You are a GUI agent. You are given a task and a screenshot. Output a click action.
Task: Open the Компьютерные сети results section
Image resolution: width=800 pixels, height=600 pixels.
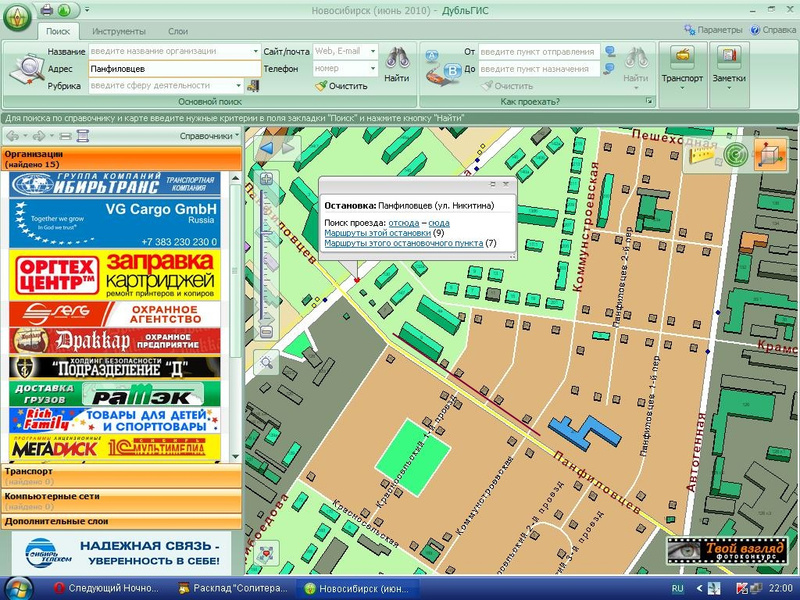pyautogui.click(x=121, y=501)
